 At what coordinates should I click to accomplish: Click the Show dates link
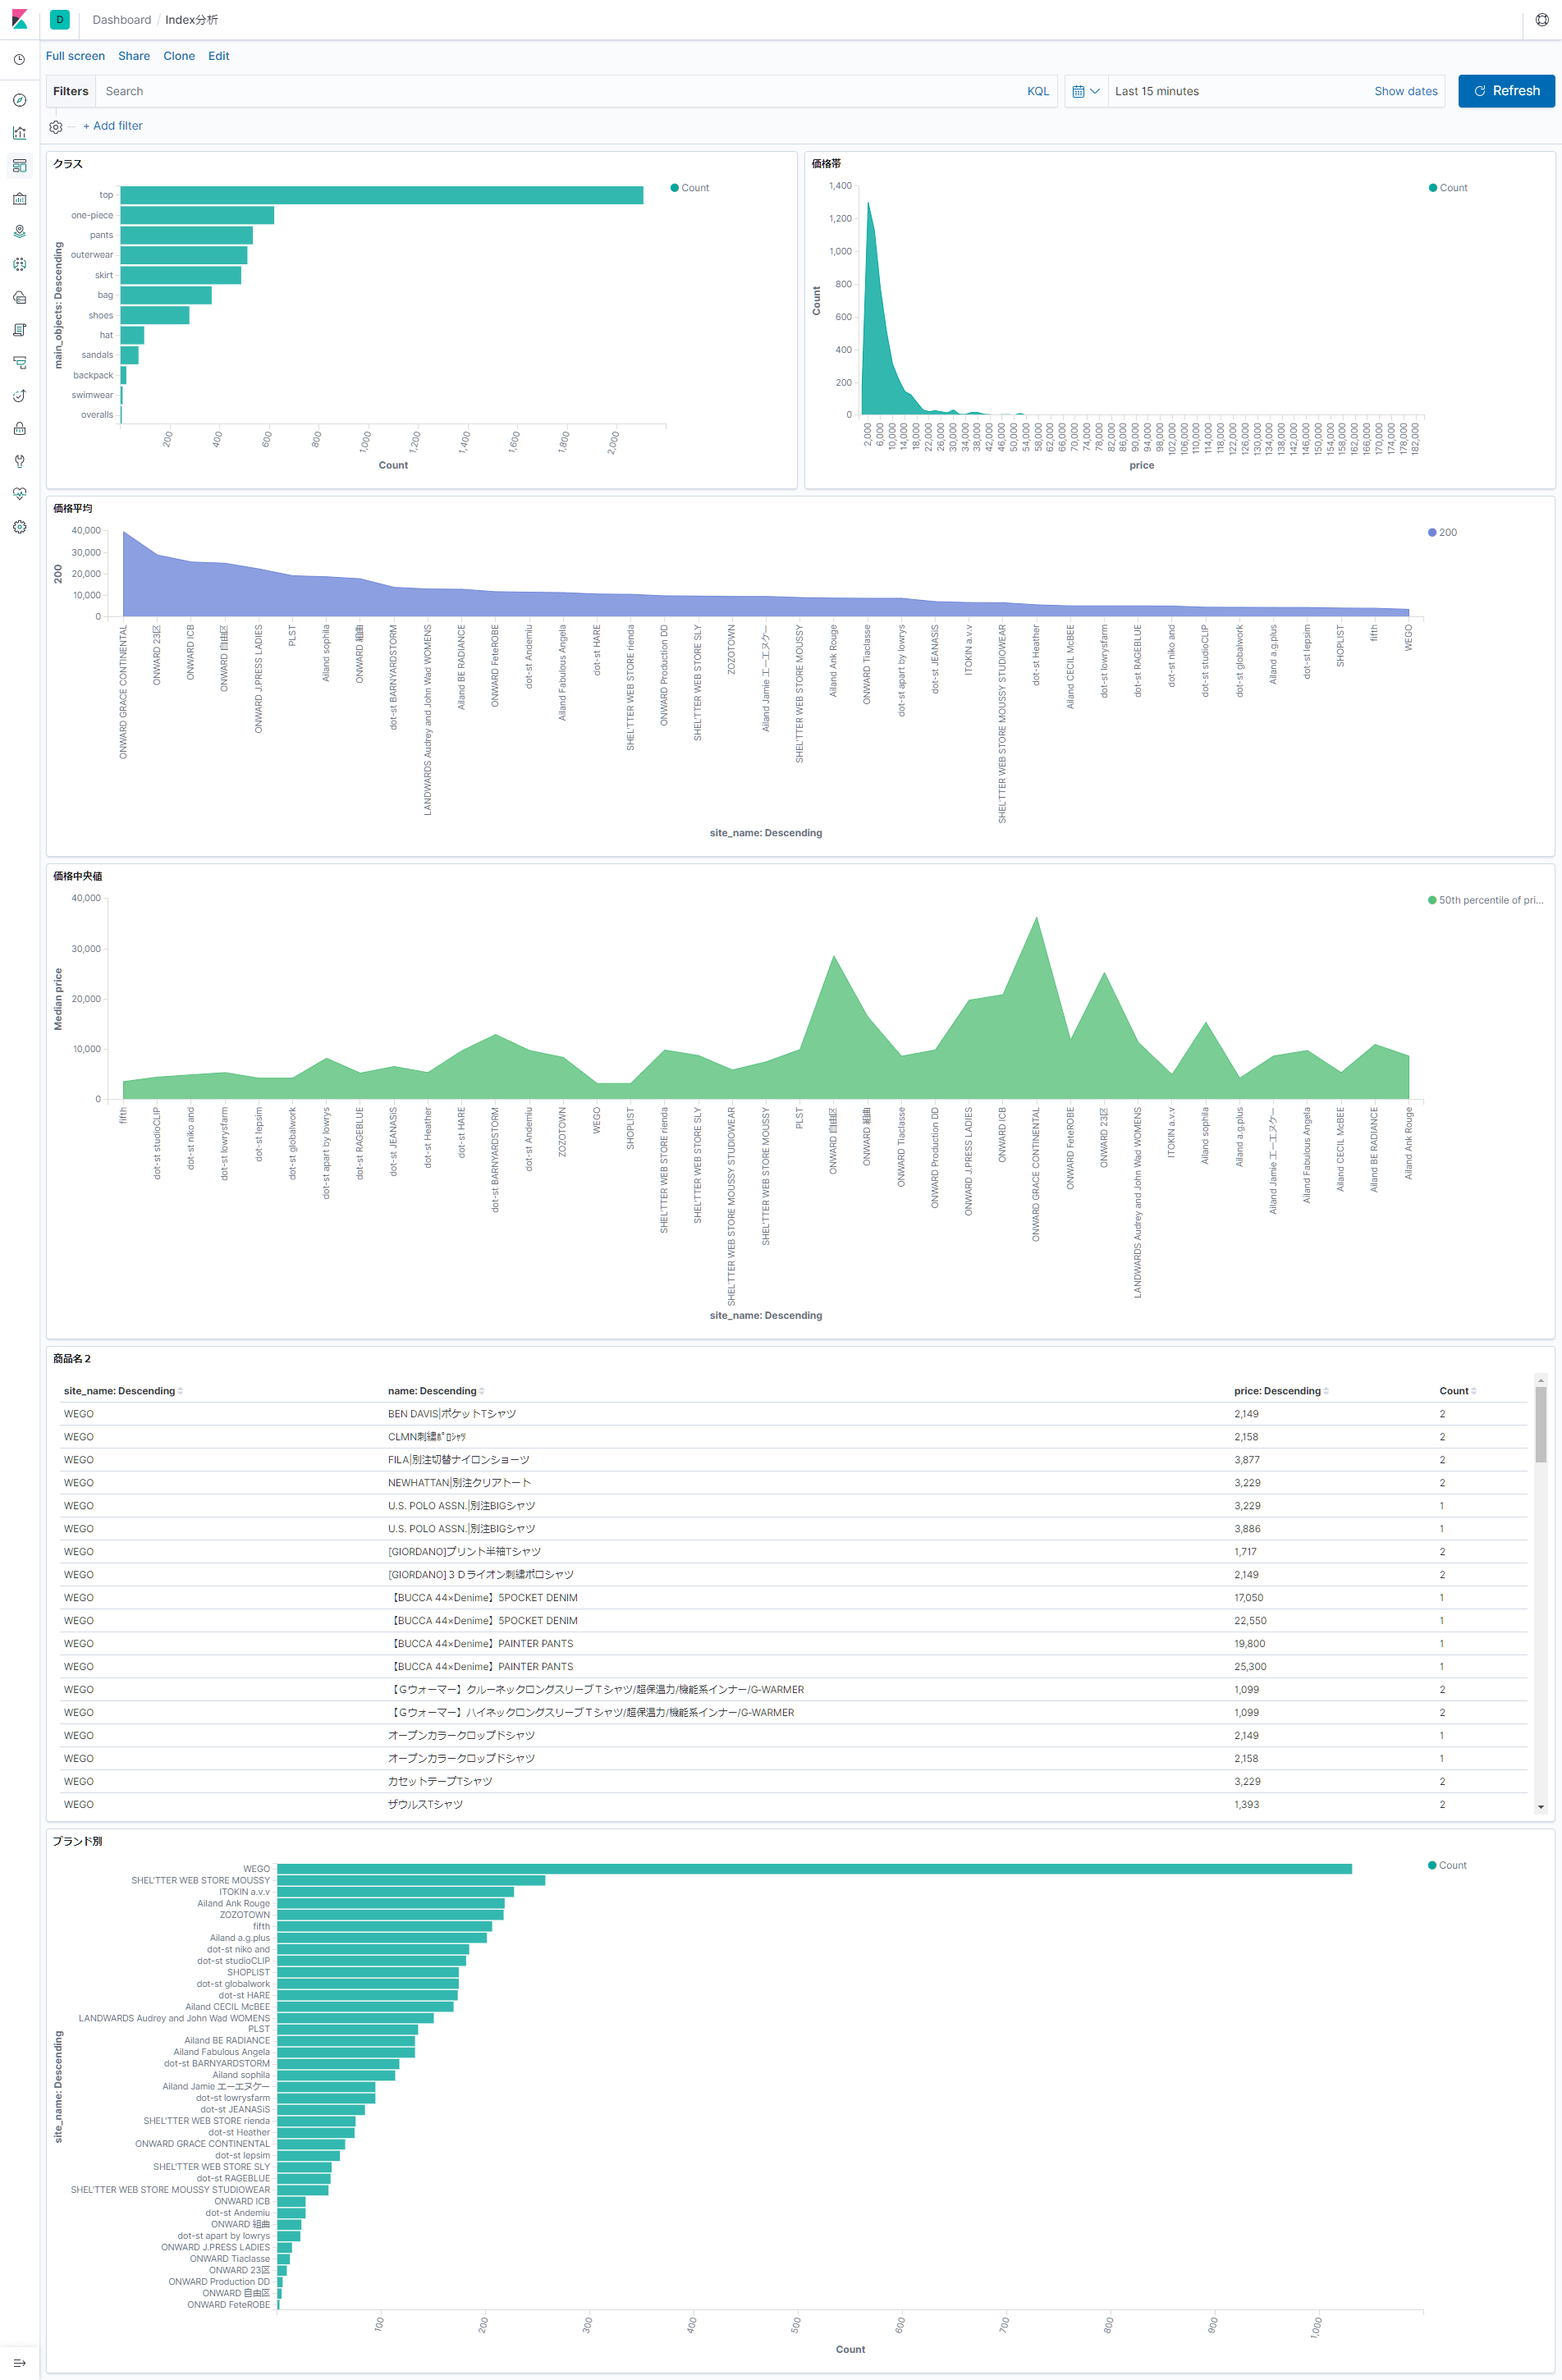click(1405, 91)
